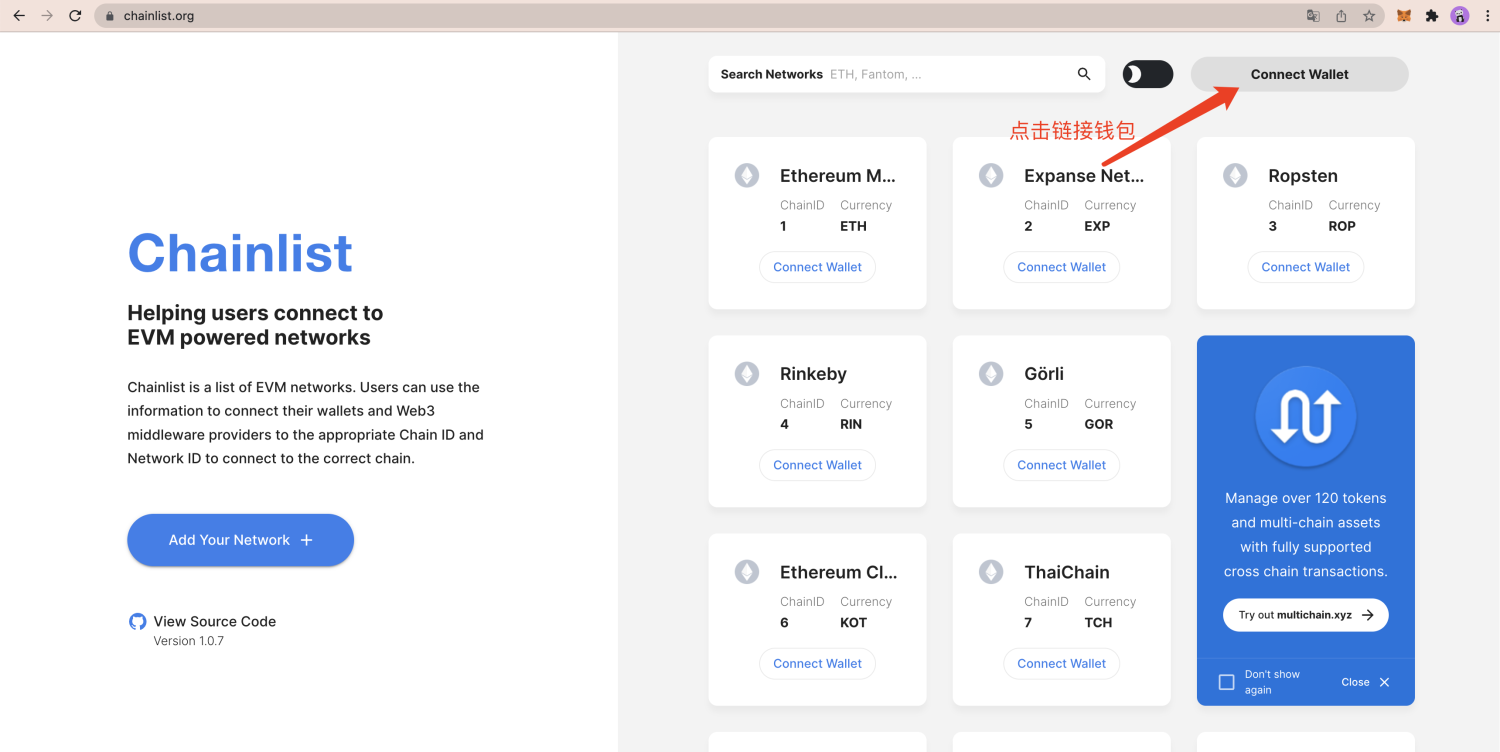Screen dimensions: 1500x752
Task: Click the Version 1.0.7 text
Action: pos(188,641)
